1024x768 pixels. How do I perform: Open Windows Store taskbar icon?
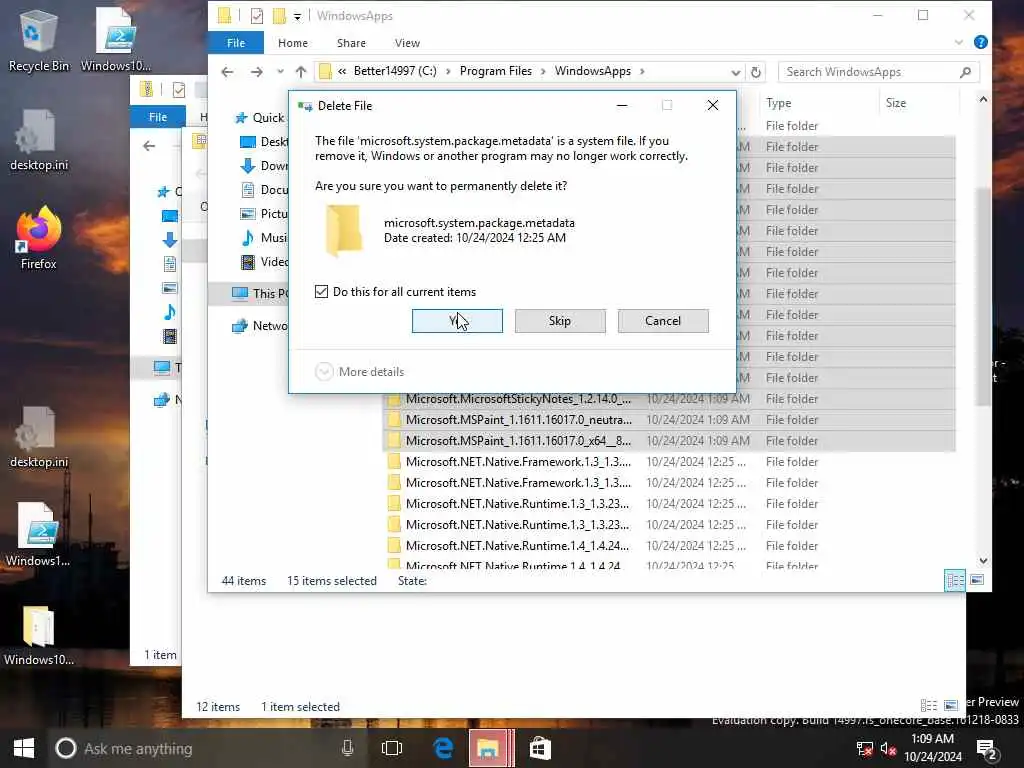pyautogui.click(x=540, y=748)
